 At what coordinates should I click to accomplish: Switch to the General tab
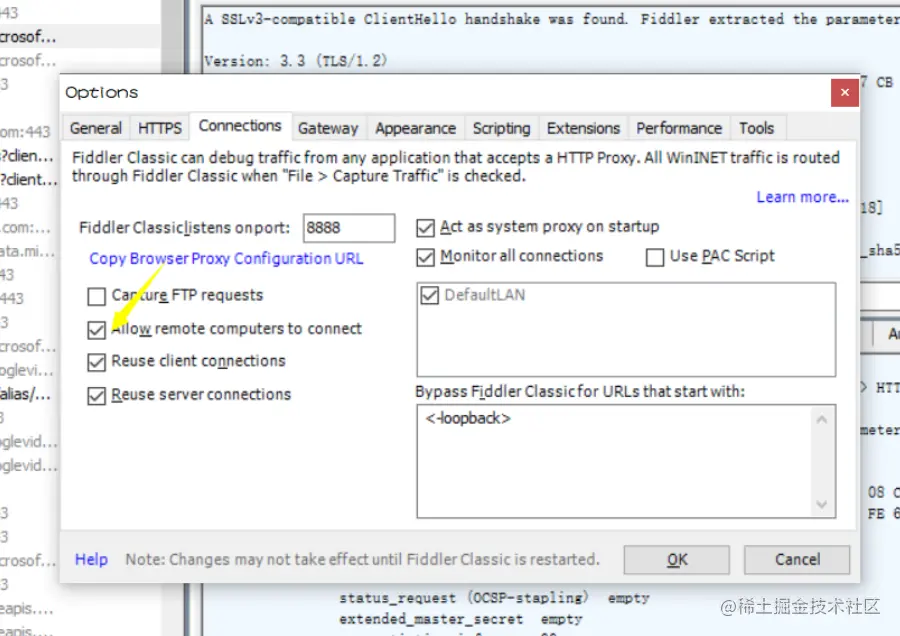(96, 128)
